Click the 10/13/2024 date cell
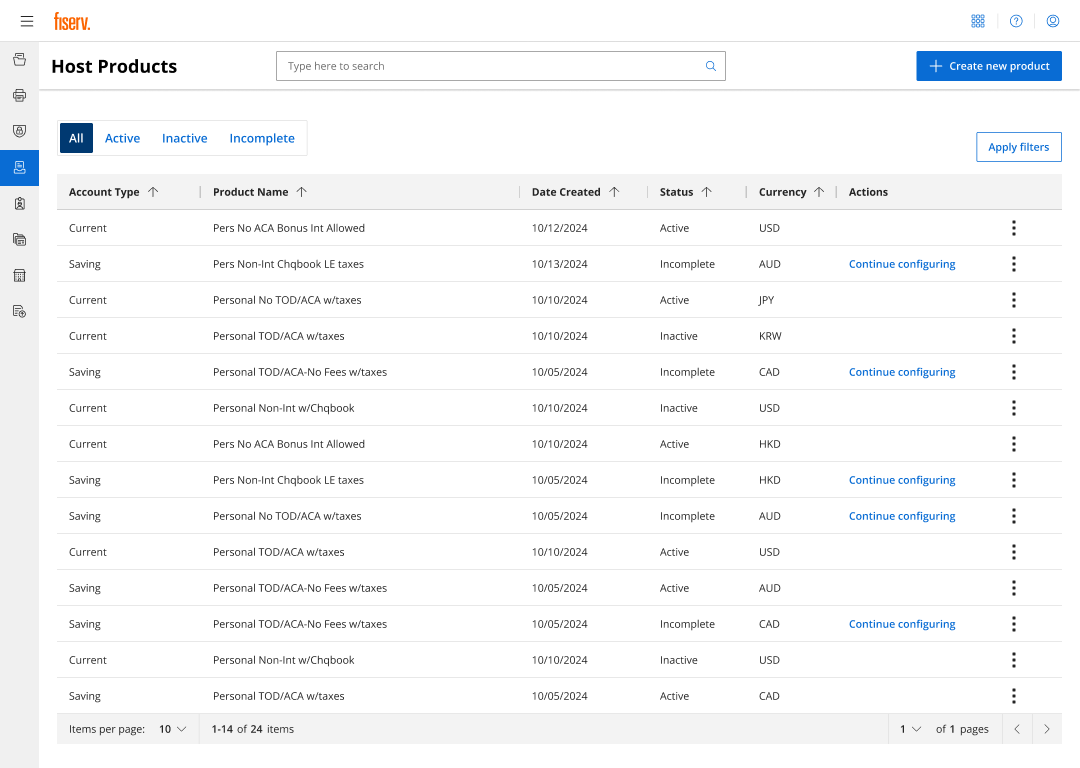Screen dimensions: 1080x768 (x=559, y=264)
